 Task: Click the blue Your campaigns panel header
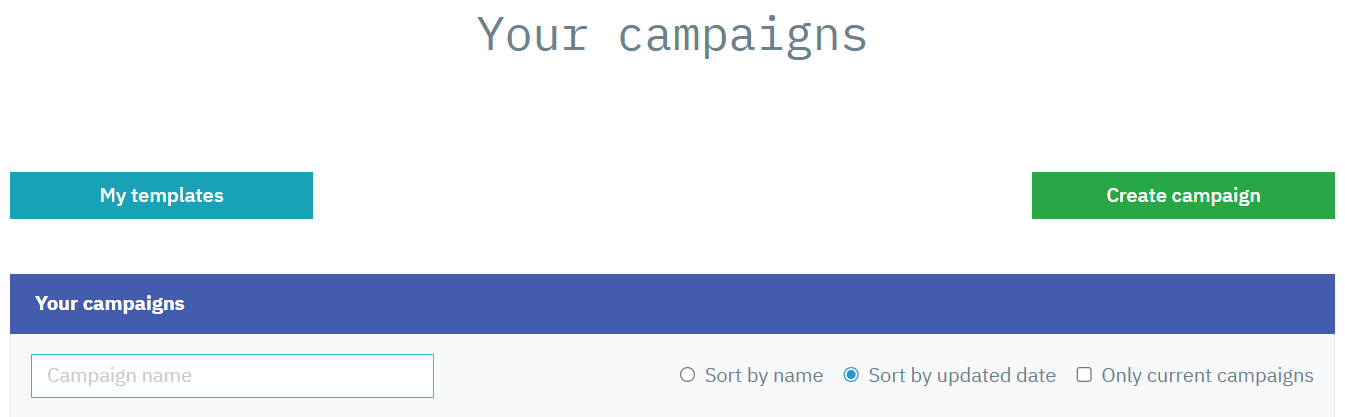click(x=672, y=304)
